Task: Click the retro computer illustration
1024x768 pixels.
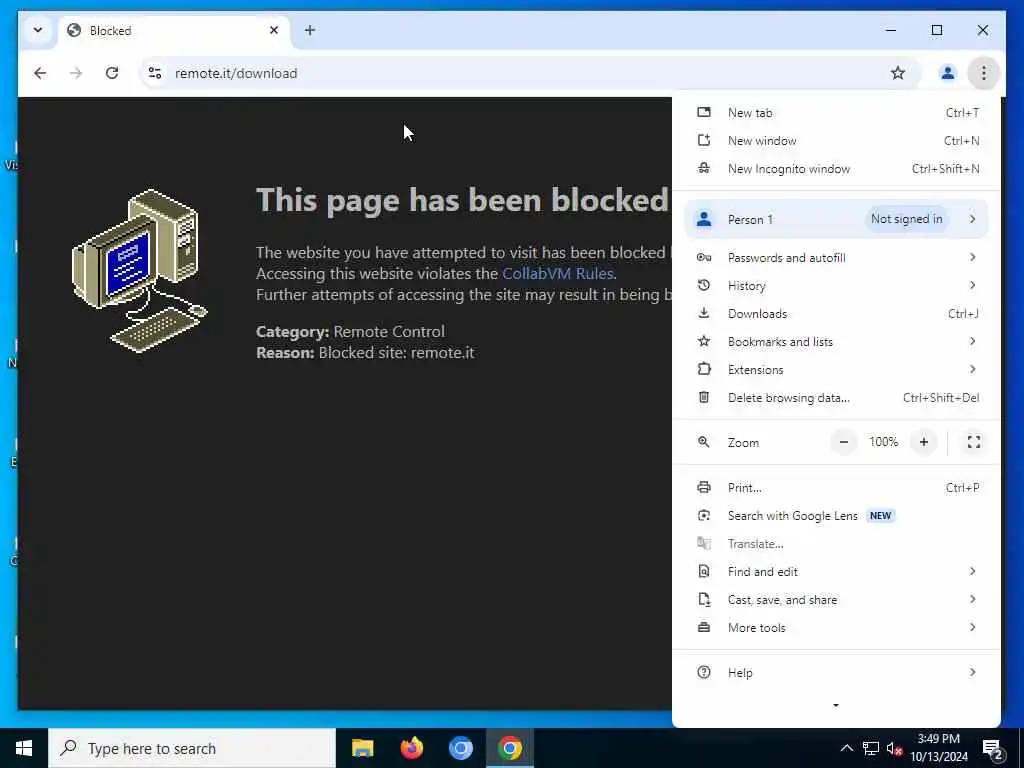Action: click(x=140, y=271)
